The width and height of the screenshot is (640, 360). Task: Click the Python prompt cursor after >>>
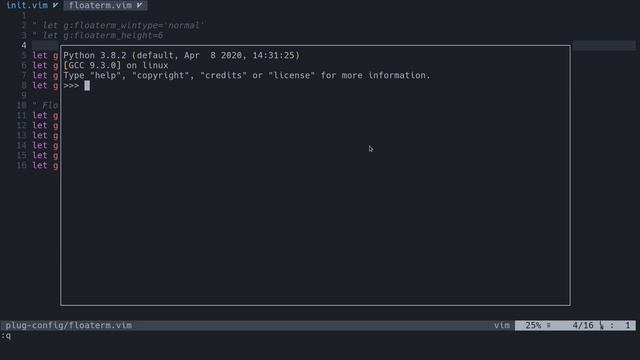click(x=87, y=85)
